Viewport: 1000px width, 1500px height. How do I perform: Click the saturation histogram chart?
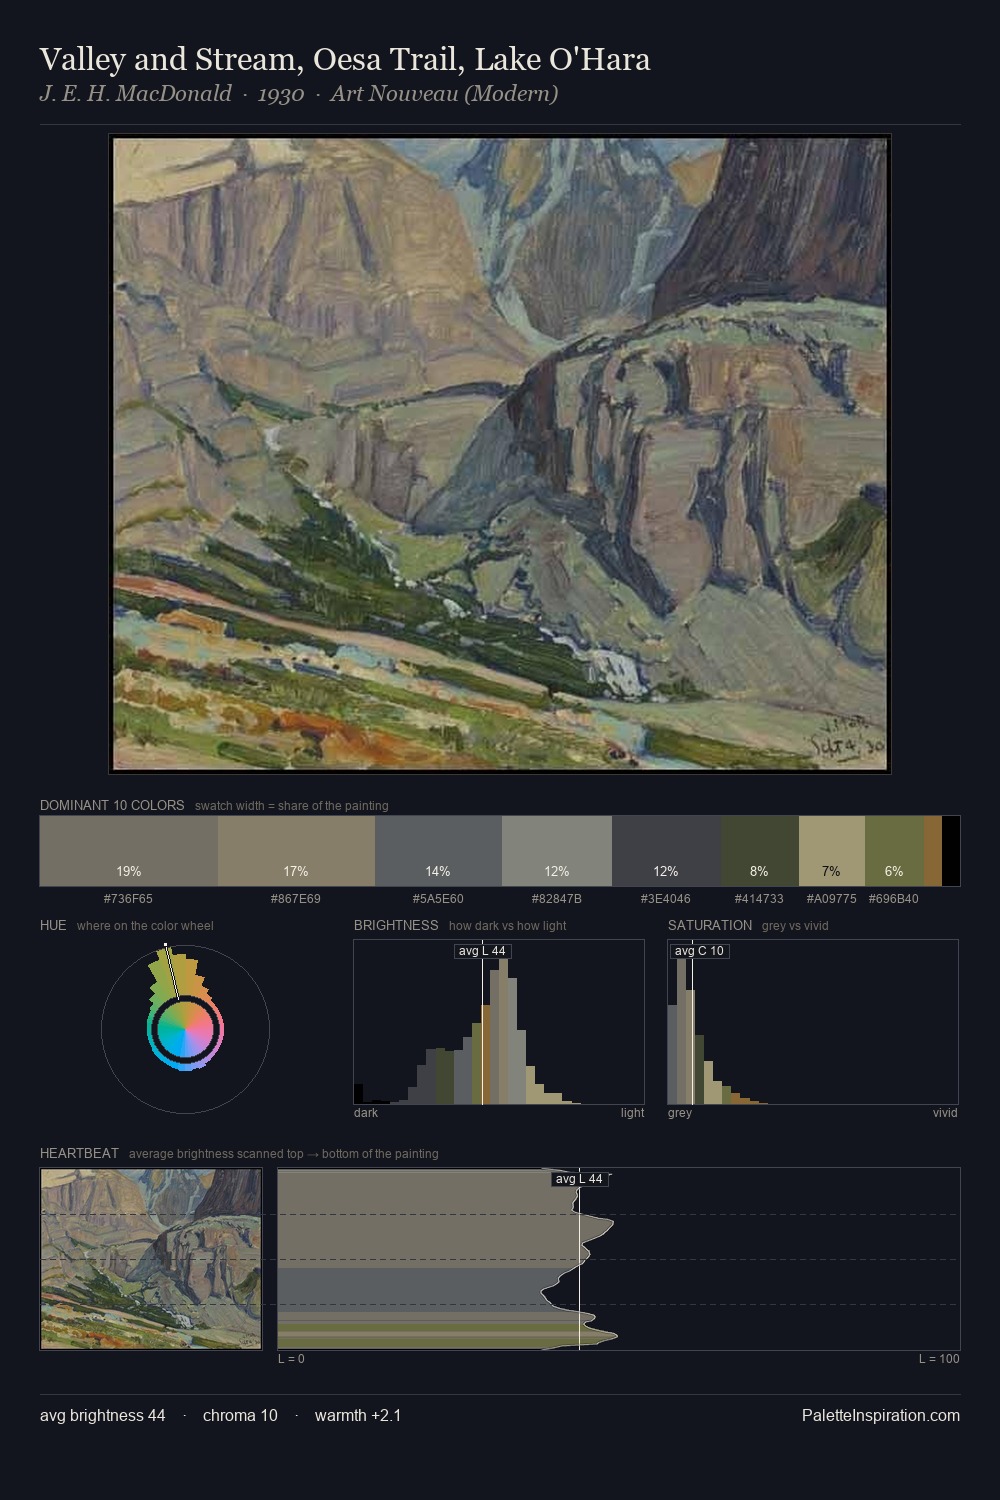(x=813, y=1022)
